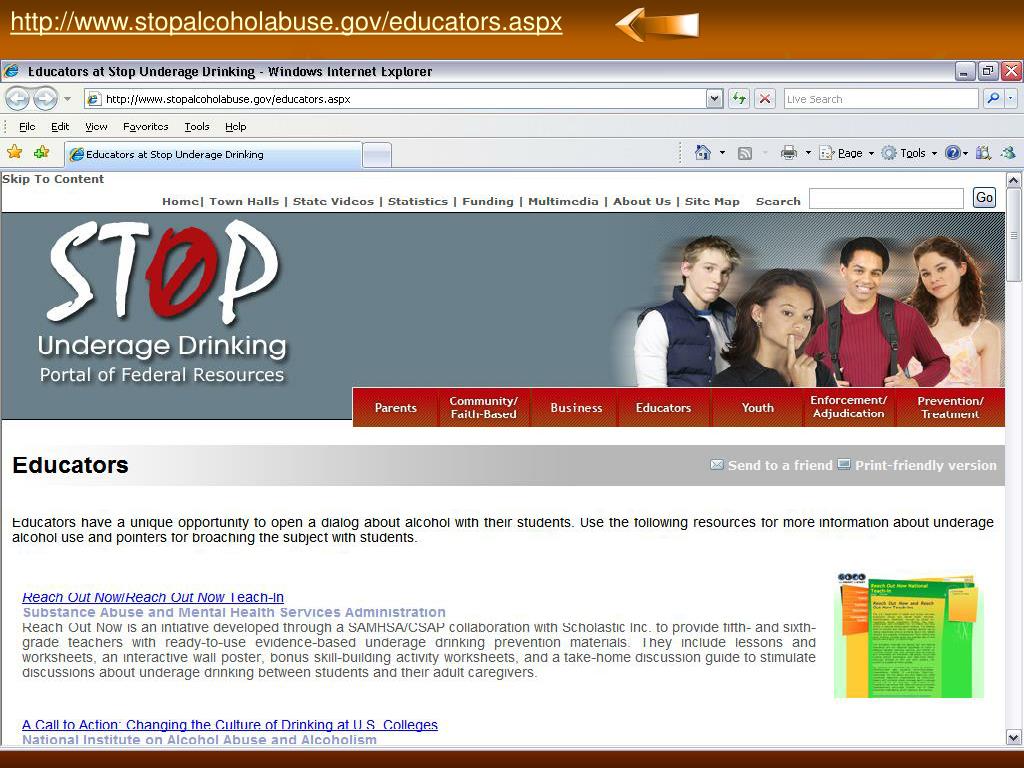Open the Funding link
1024x768 pixels.
(x=488, y=201)
